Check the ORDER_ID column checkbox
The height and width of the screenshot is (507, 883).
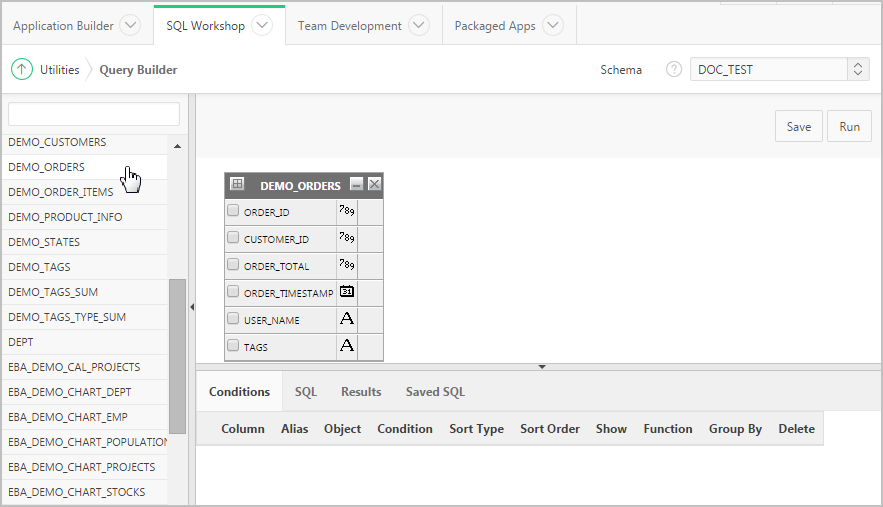point(233,211)
